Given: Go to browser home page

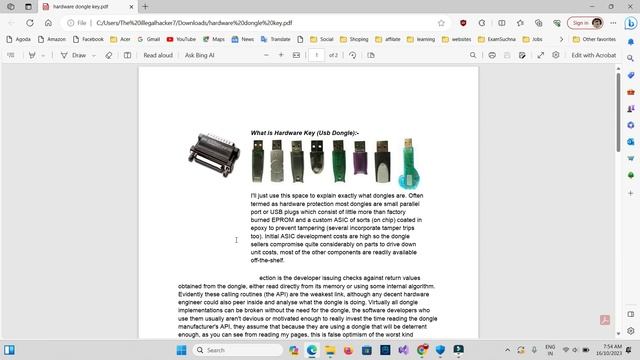Looking at the screenshot, I should click(x=48, y=23).
